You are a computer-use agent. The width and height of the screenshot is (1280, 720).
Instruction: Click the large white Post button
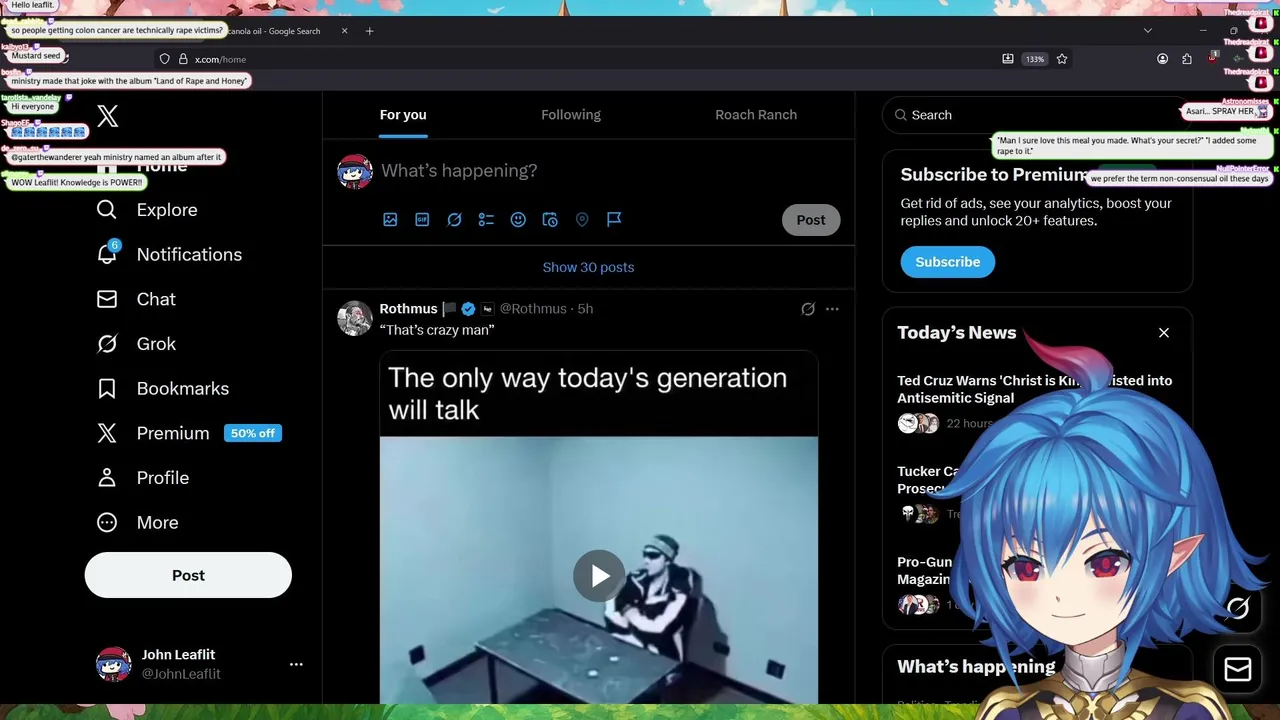pyautogui.click(x=188, y=575)
